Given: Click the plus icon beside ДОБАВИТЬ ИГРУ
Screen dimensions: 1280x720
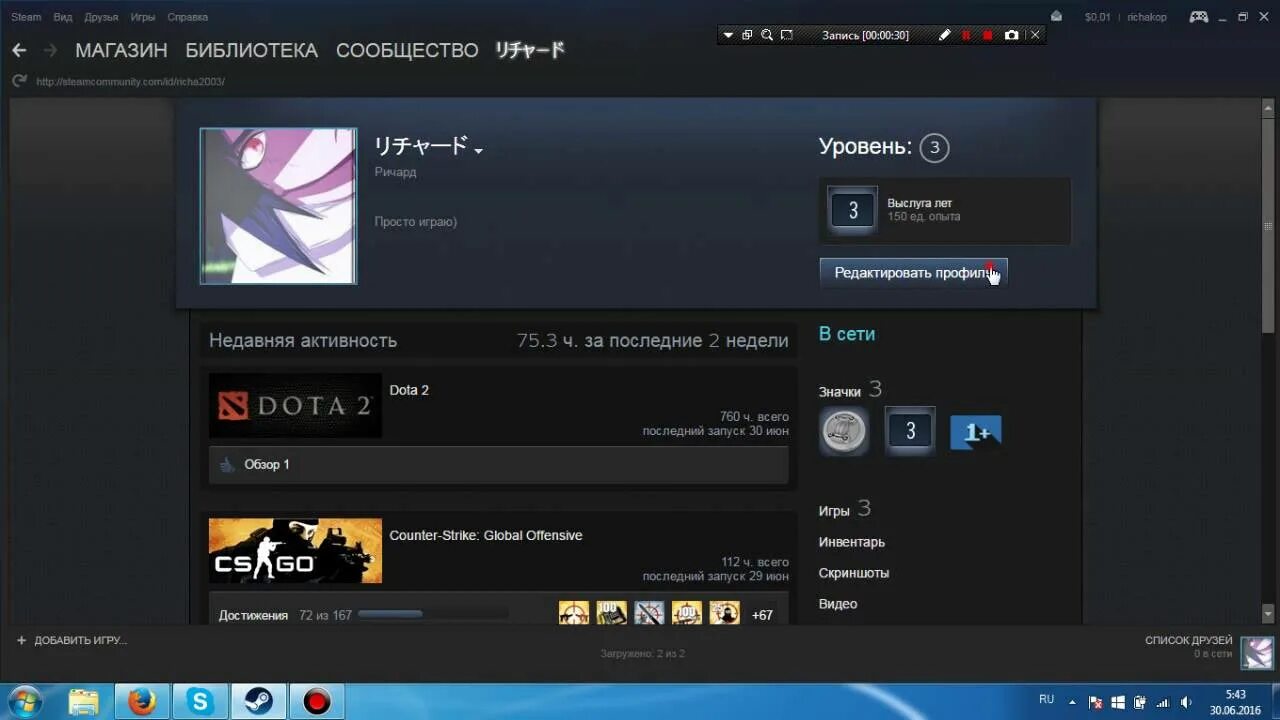Looking at the screenshot, I should (21, 640).
